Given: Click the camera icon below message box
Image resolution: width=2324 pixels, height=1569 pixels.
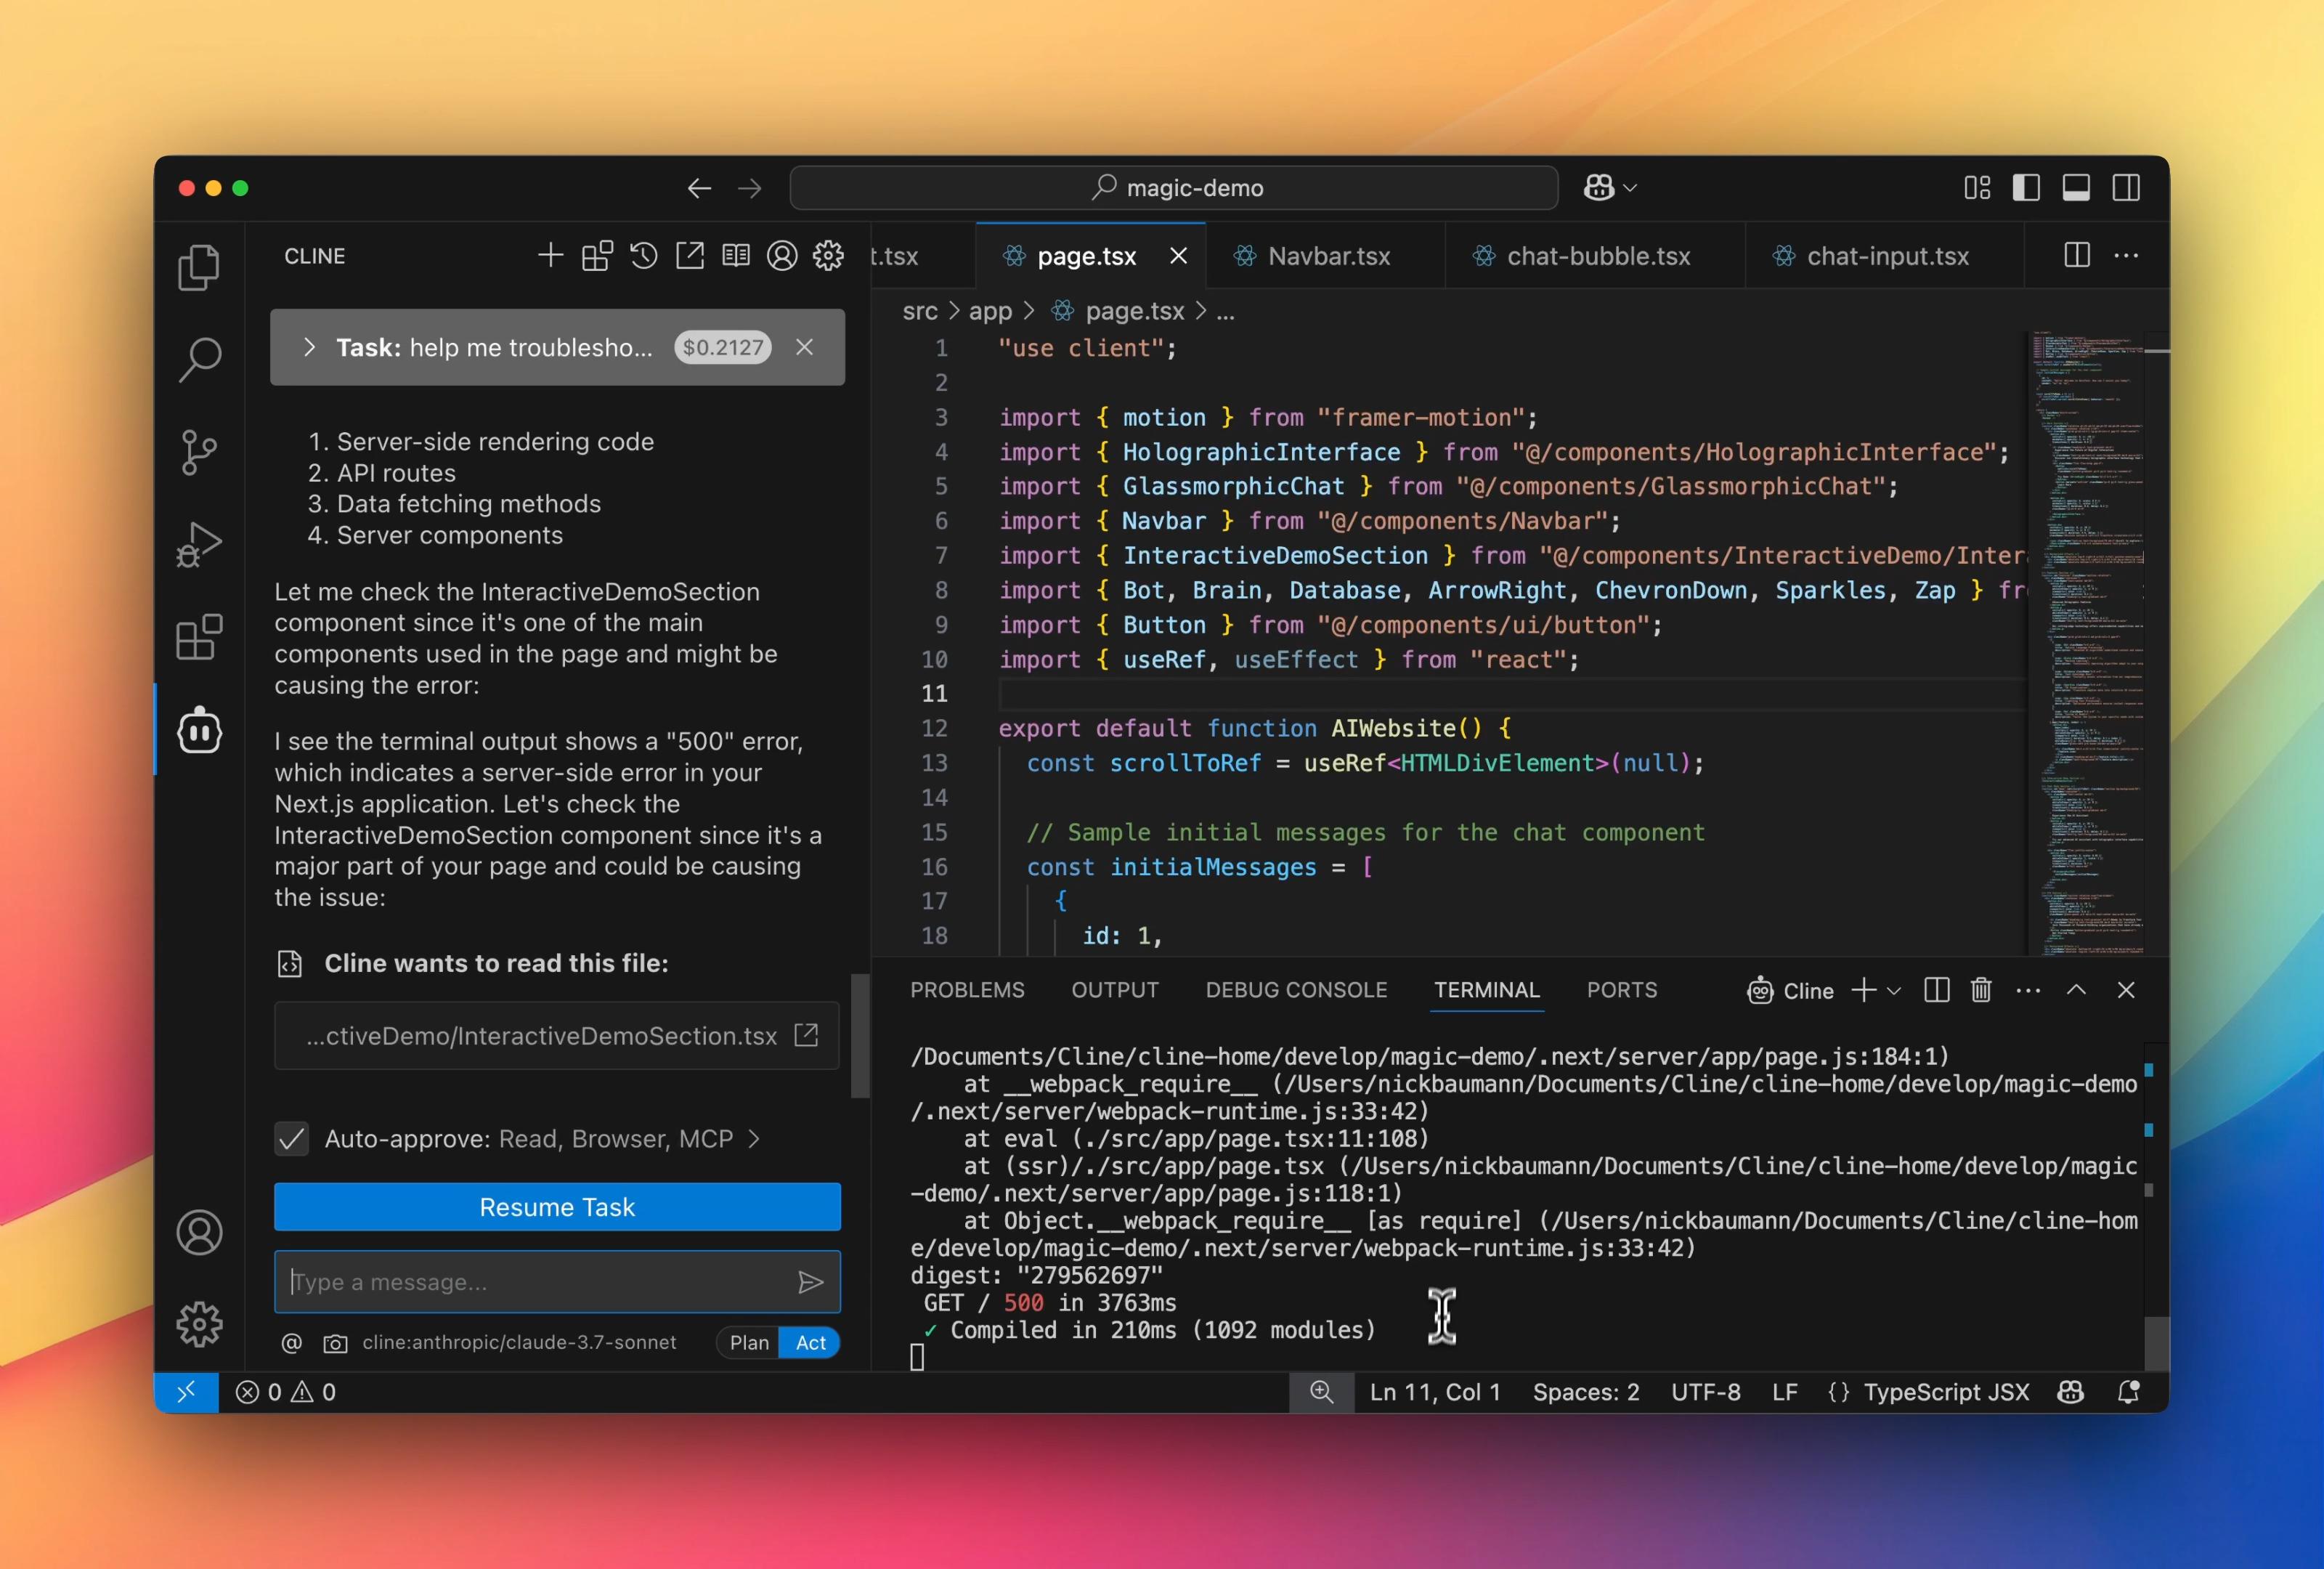Looking at the screenshot, I should [335, 1343].
